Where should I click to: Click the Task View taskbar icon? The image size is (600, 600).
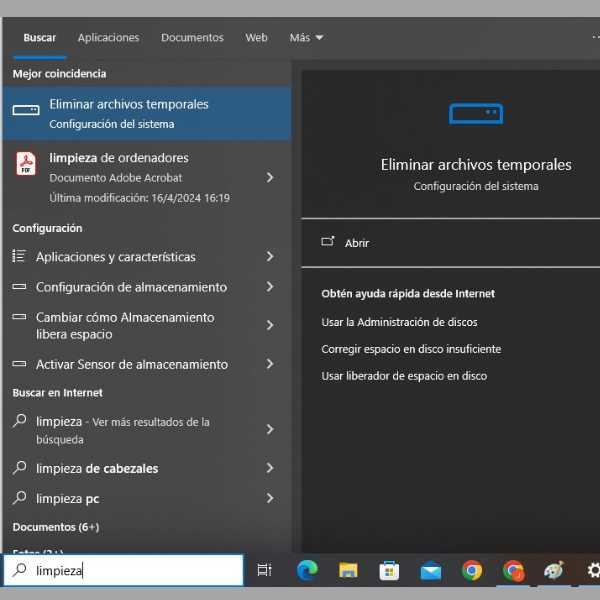(x=264, y=570)
